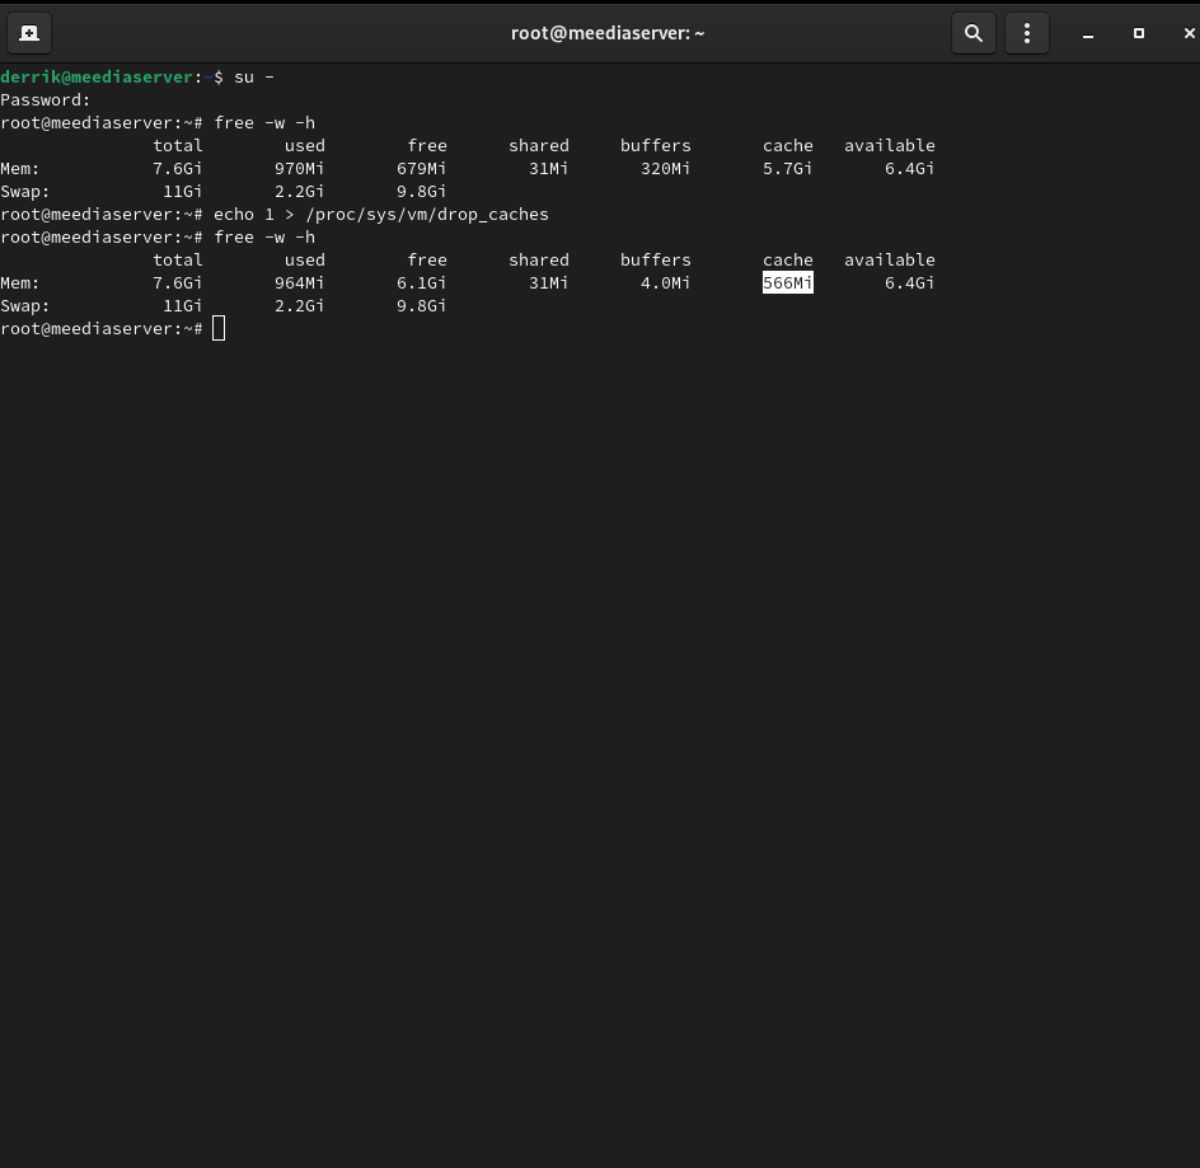Maximize the terminal window

(1138, 33)
